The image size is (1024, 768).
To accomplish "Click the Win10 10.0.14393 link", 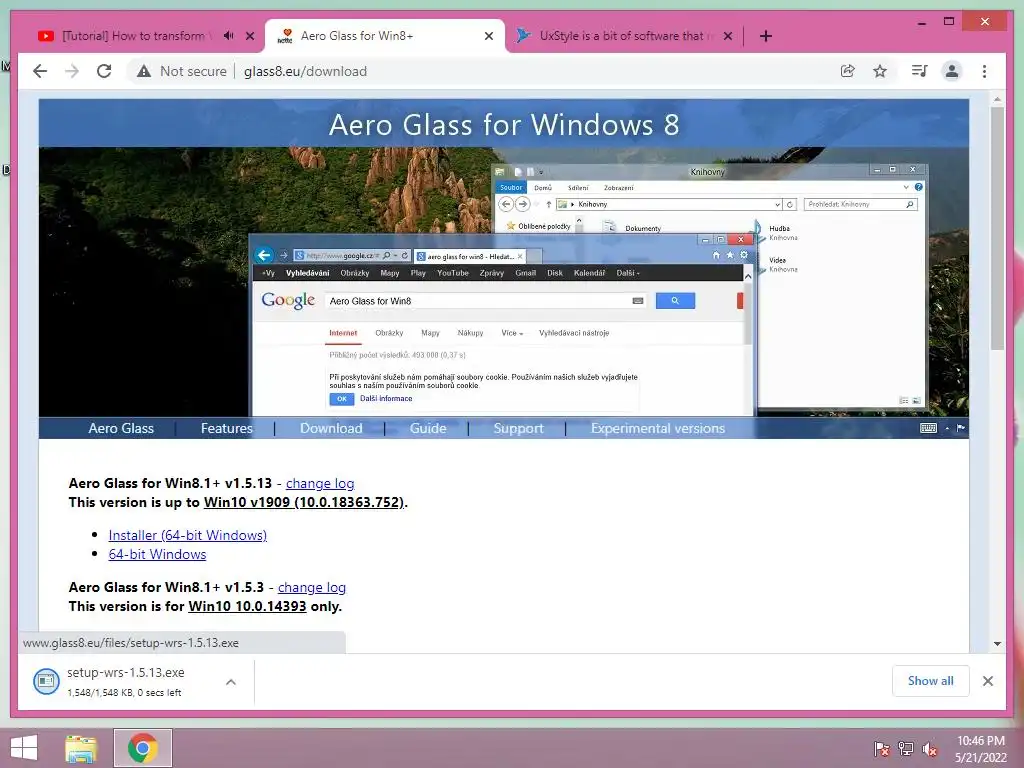I will [x=247, y=606].
